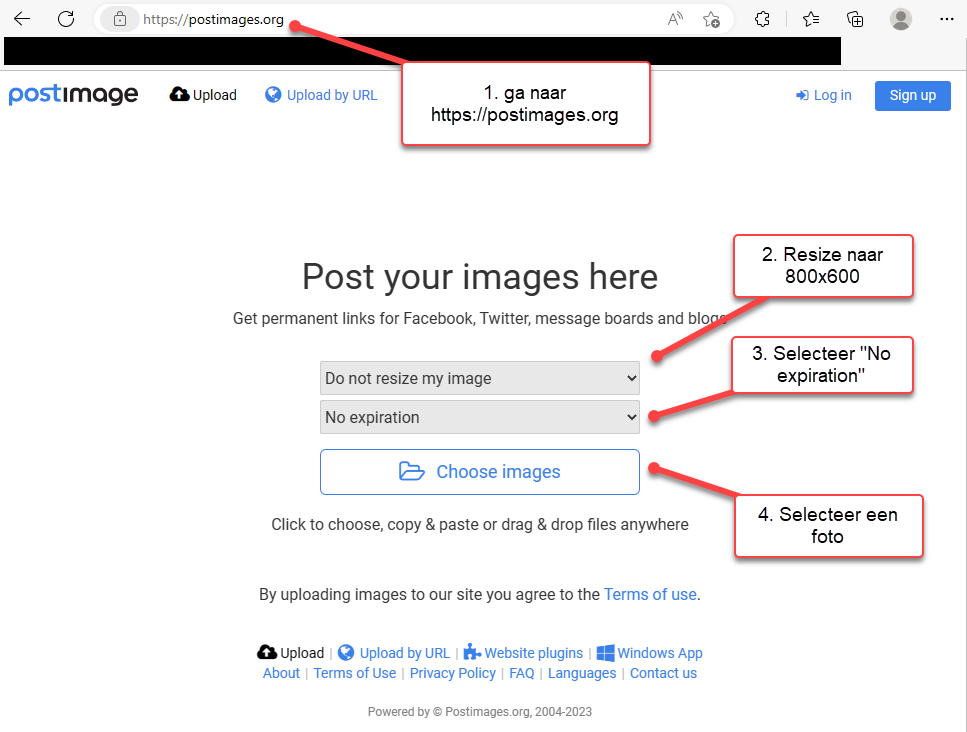This screenshot has width=967, height=732.
Task: Click the Choose images button label
Action: 498,472
